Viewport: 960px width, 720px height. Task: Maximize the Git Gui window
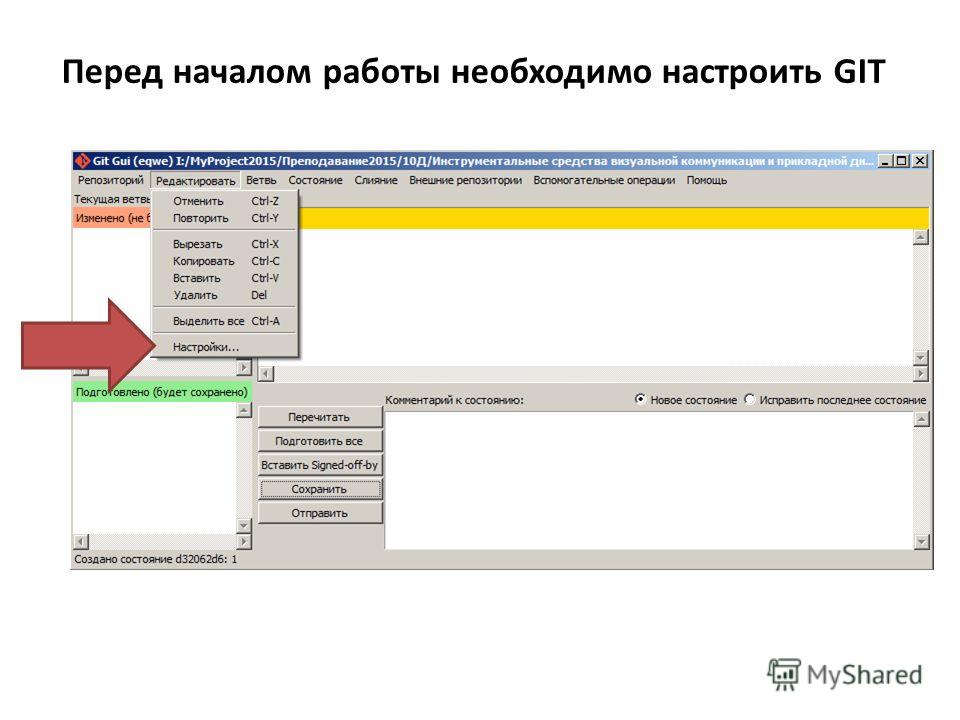902,161
